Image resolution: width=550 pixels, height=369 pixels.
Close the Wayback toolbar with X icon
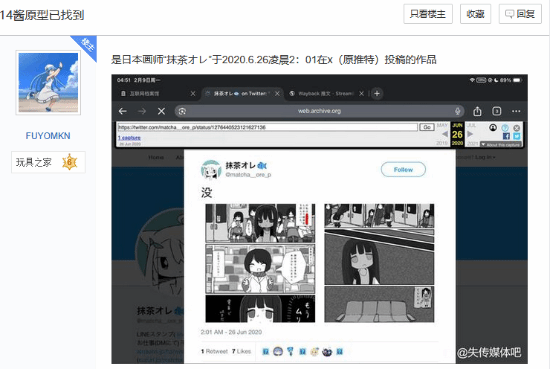516,128
